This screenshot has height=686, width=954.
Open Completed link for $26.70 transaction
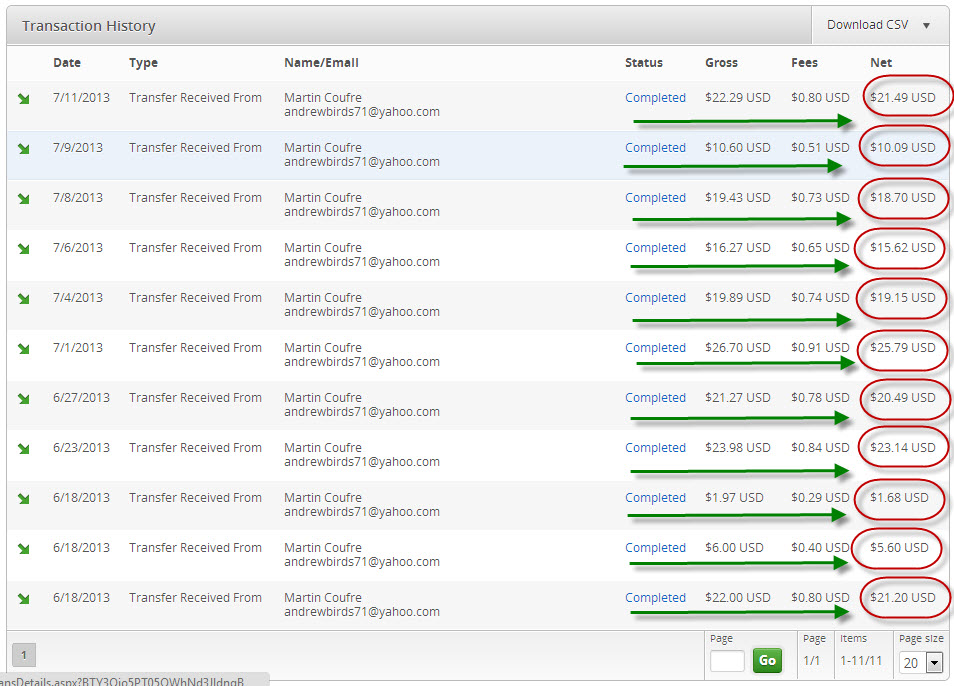(x=655, y=348)
